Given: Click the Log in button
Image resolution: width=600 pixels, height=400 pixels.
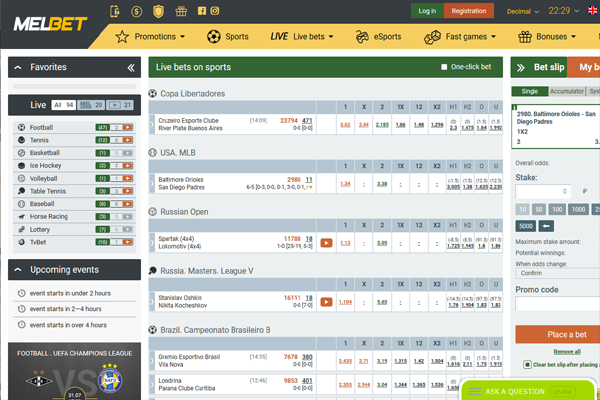Looking at the screenshot, I should (x=427, y=11).
